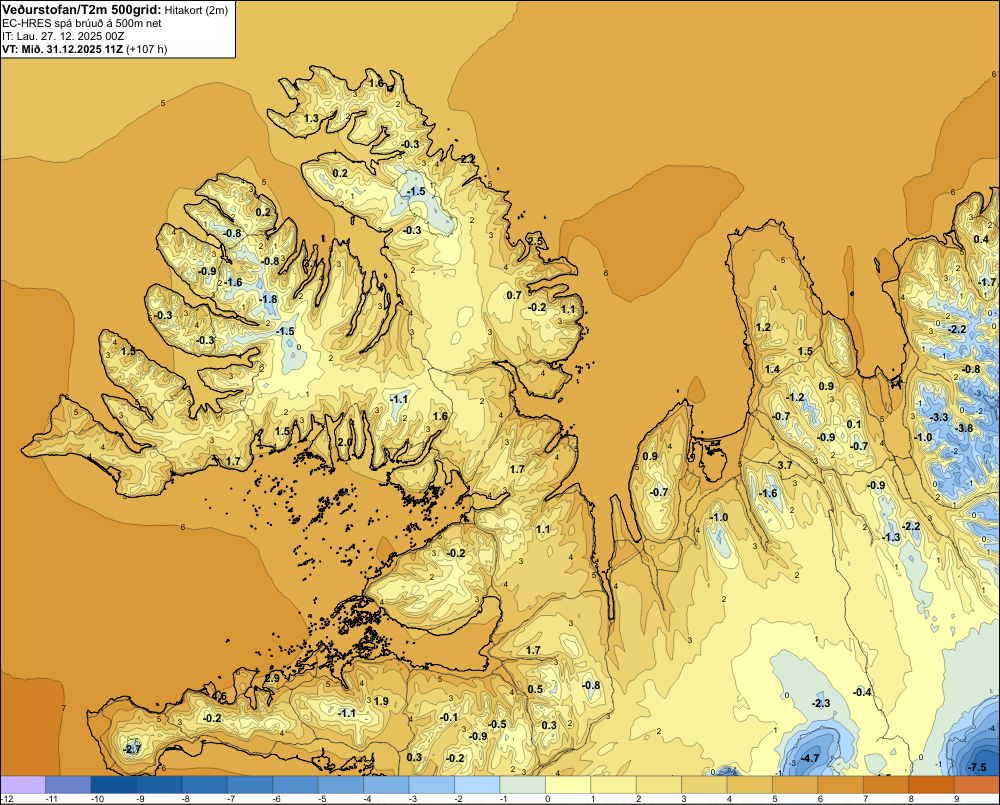Image resolution: width=1000 pixels, height=805 pixels.
Task: Click the 'Hitakort (2m)' label
Action: pos(196,10)
